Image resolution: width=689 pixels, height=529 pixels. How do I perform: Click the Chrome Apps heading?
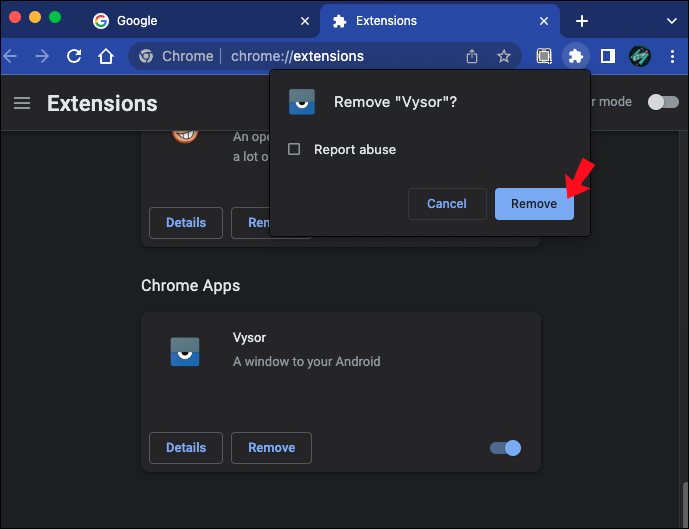tap(190, 286)
